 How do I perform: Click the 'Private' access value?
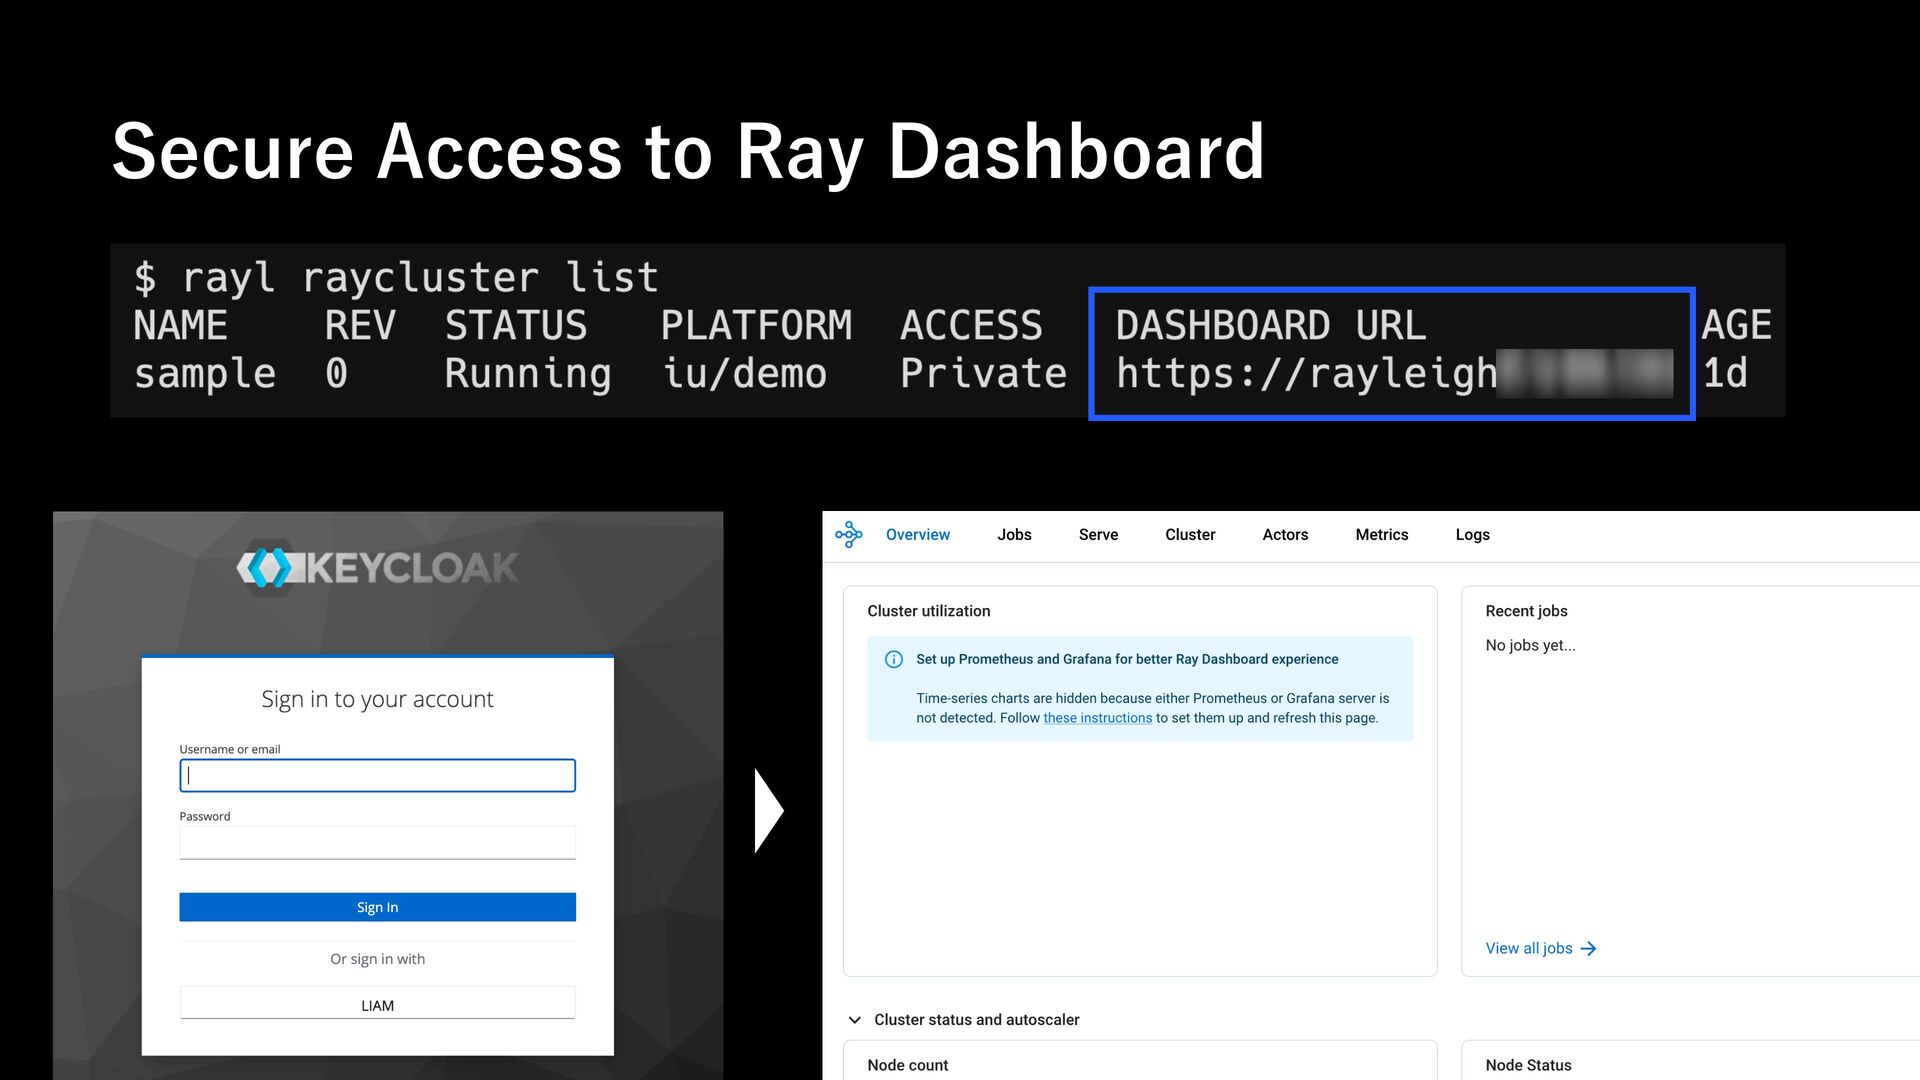click(983, 373)
